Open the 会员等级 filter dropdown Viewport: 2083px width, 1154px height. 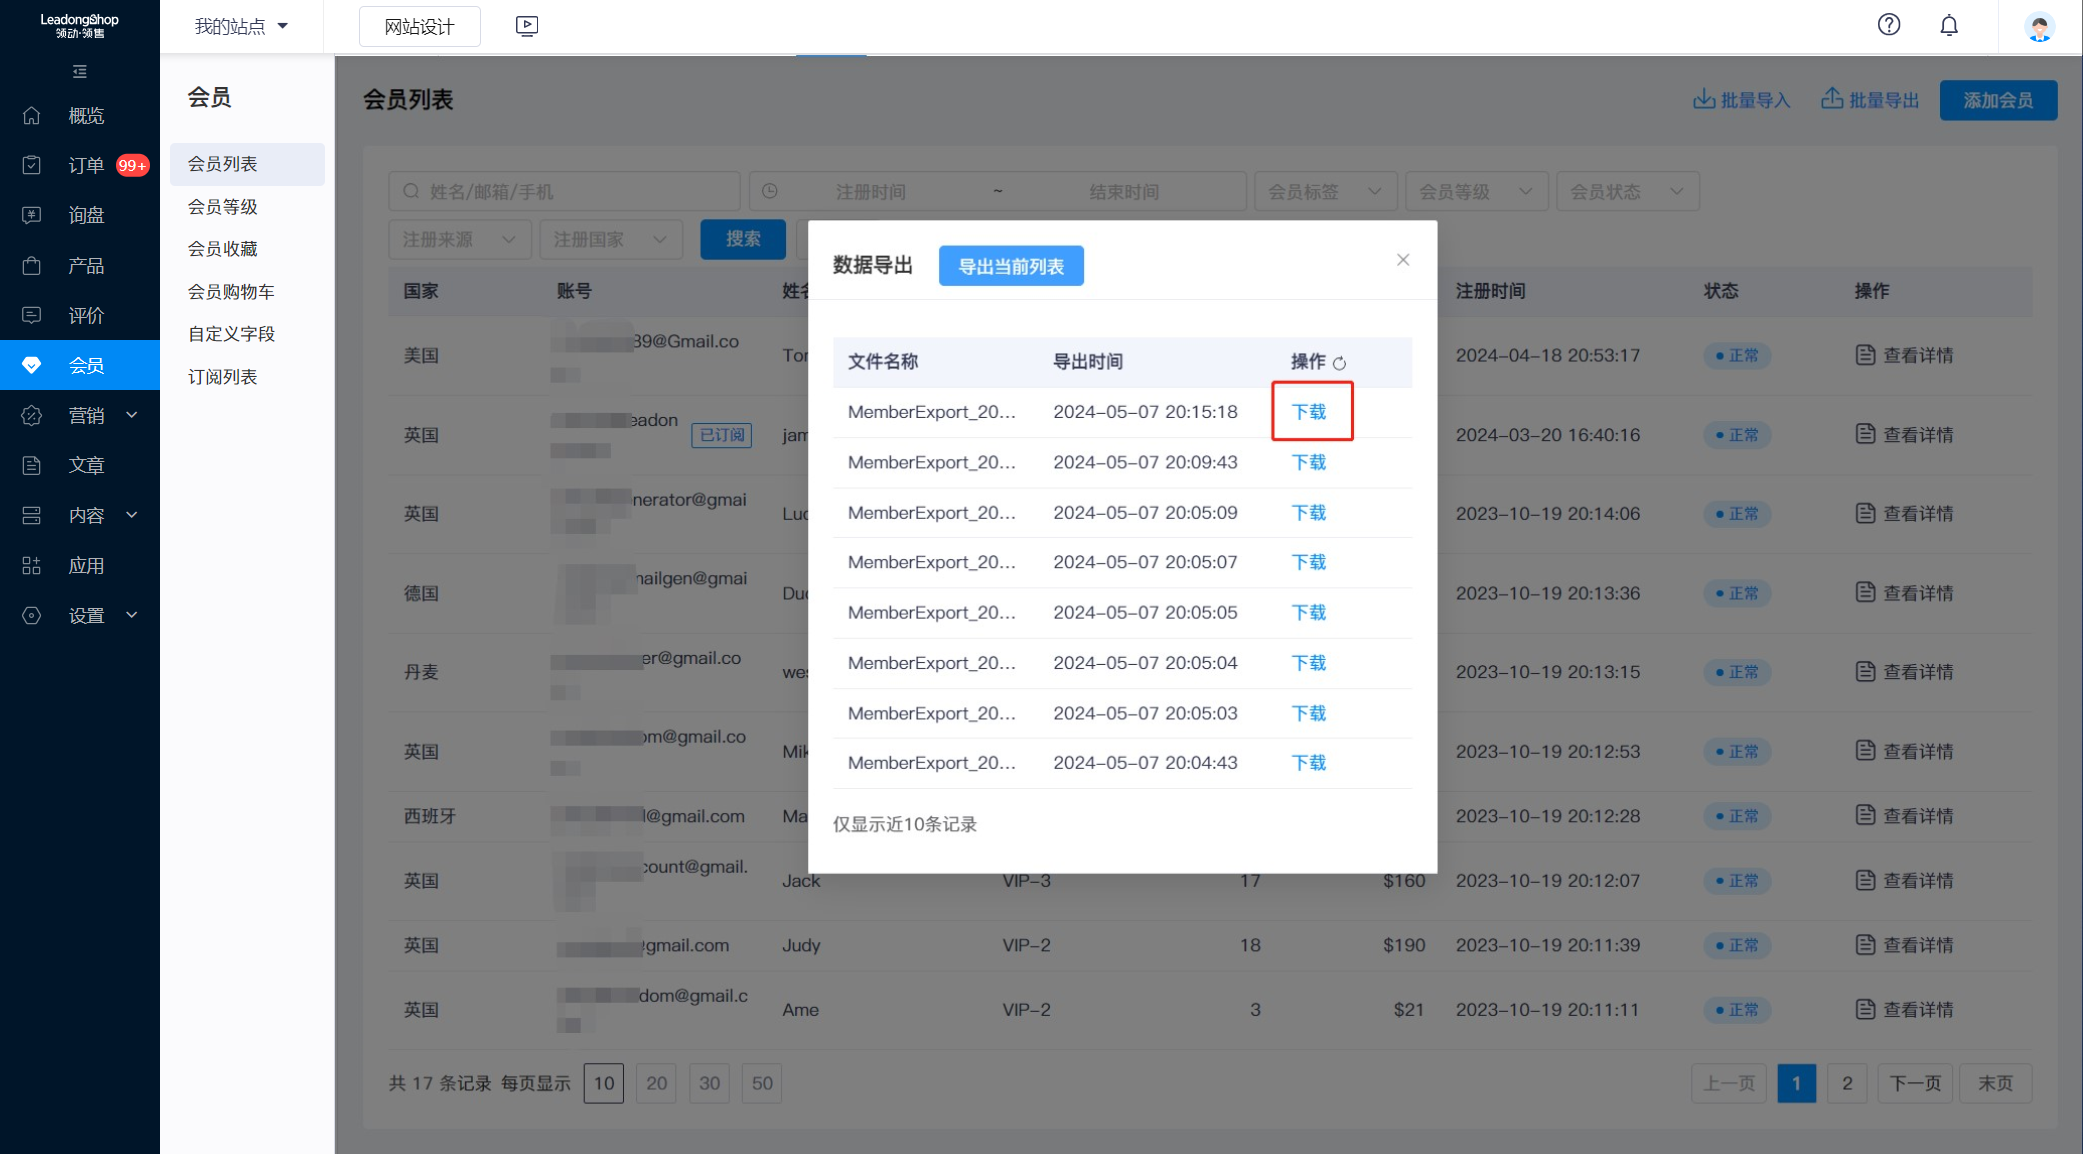click(x=1475, y=192)
